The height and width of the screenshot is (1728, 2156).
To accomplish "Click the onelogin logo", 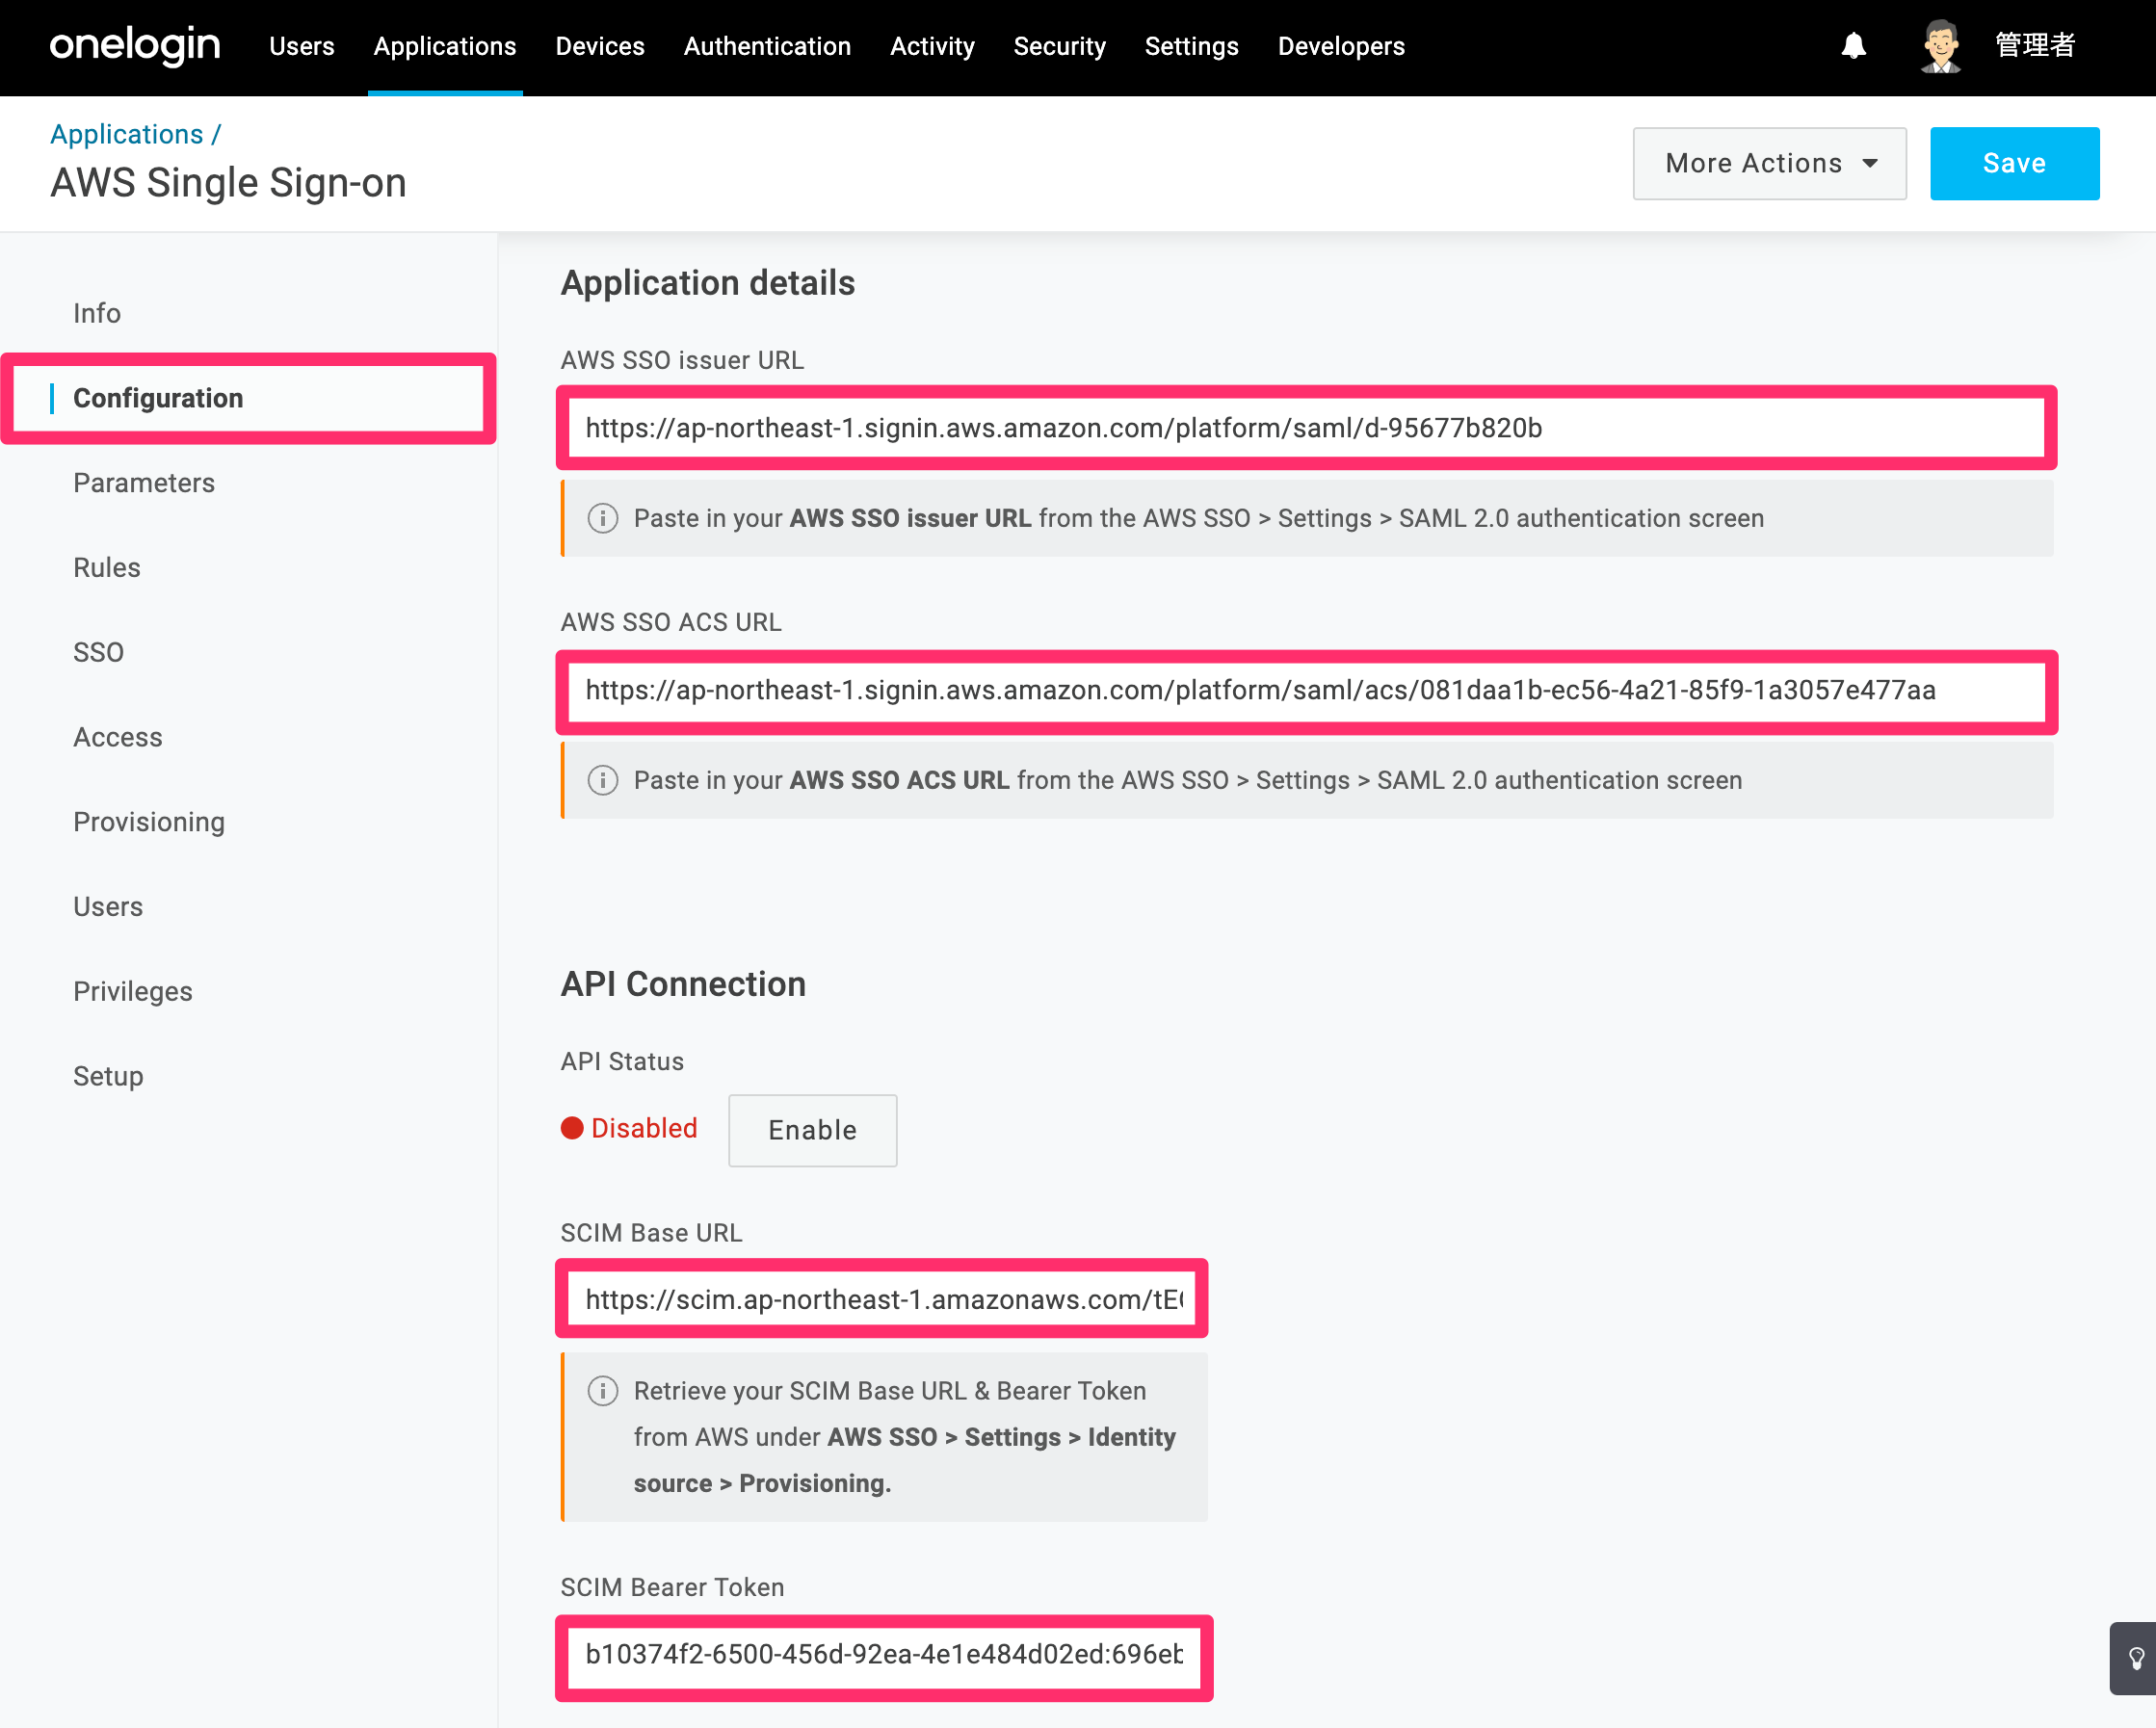I will pos(135,46).
